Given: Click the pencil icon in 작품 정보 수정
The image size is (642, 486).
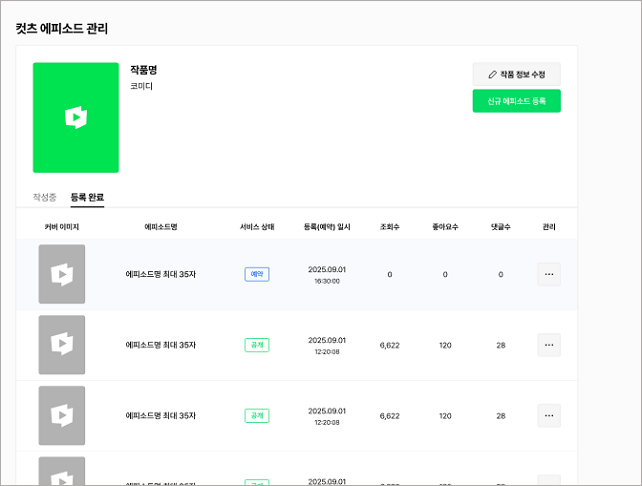Looking at the screenshot, I should pyautogui.click(x=492, y=75).
